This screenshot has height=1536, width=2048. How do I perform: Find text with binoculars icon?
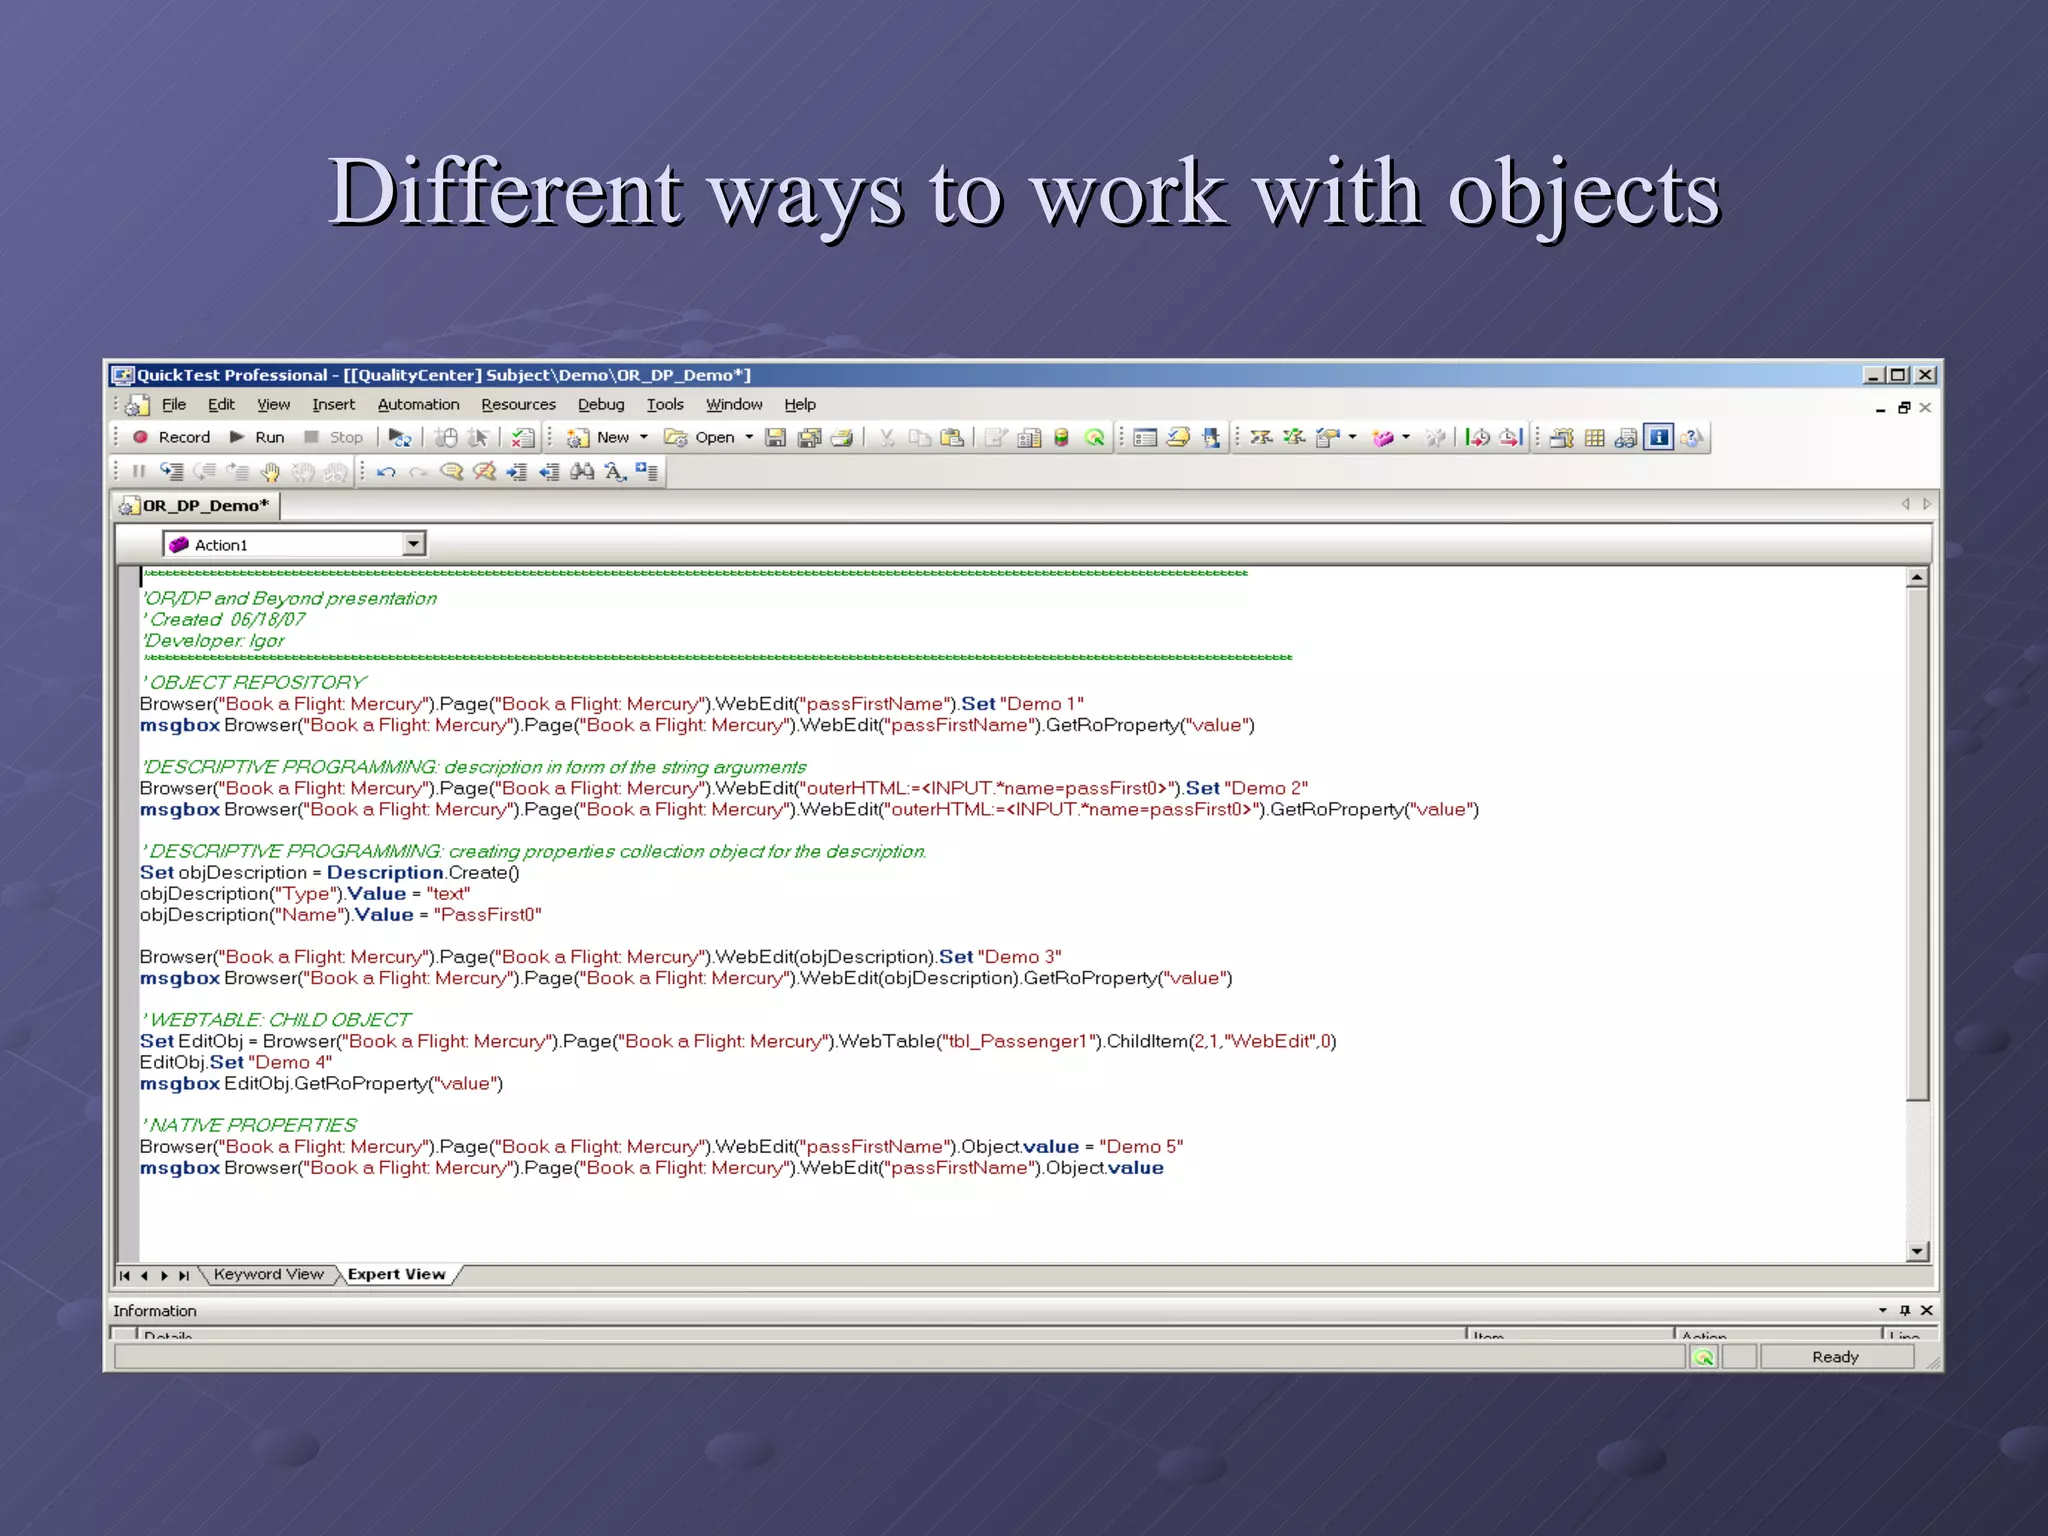[582, 471]
